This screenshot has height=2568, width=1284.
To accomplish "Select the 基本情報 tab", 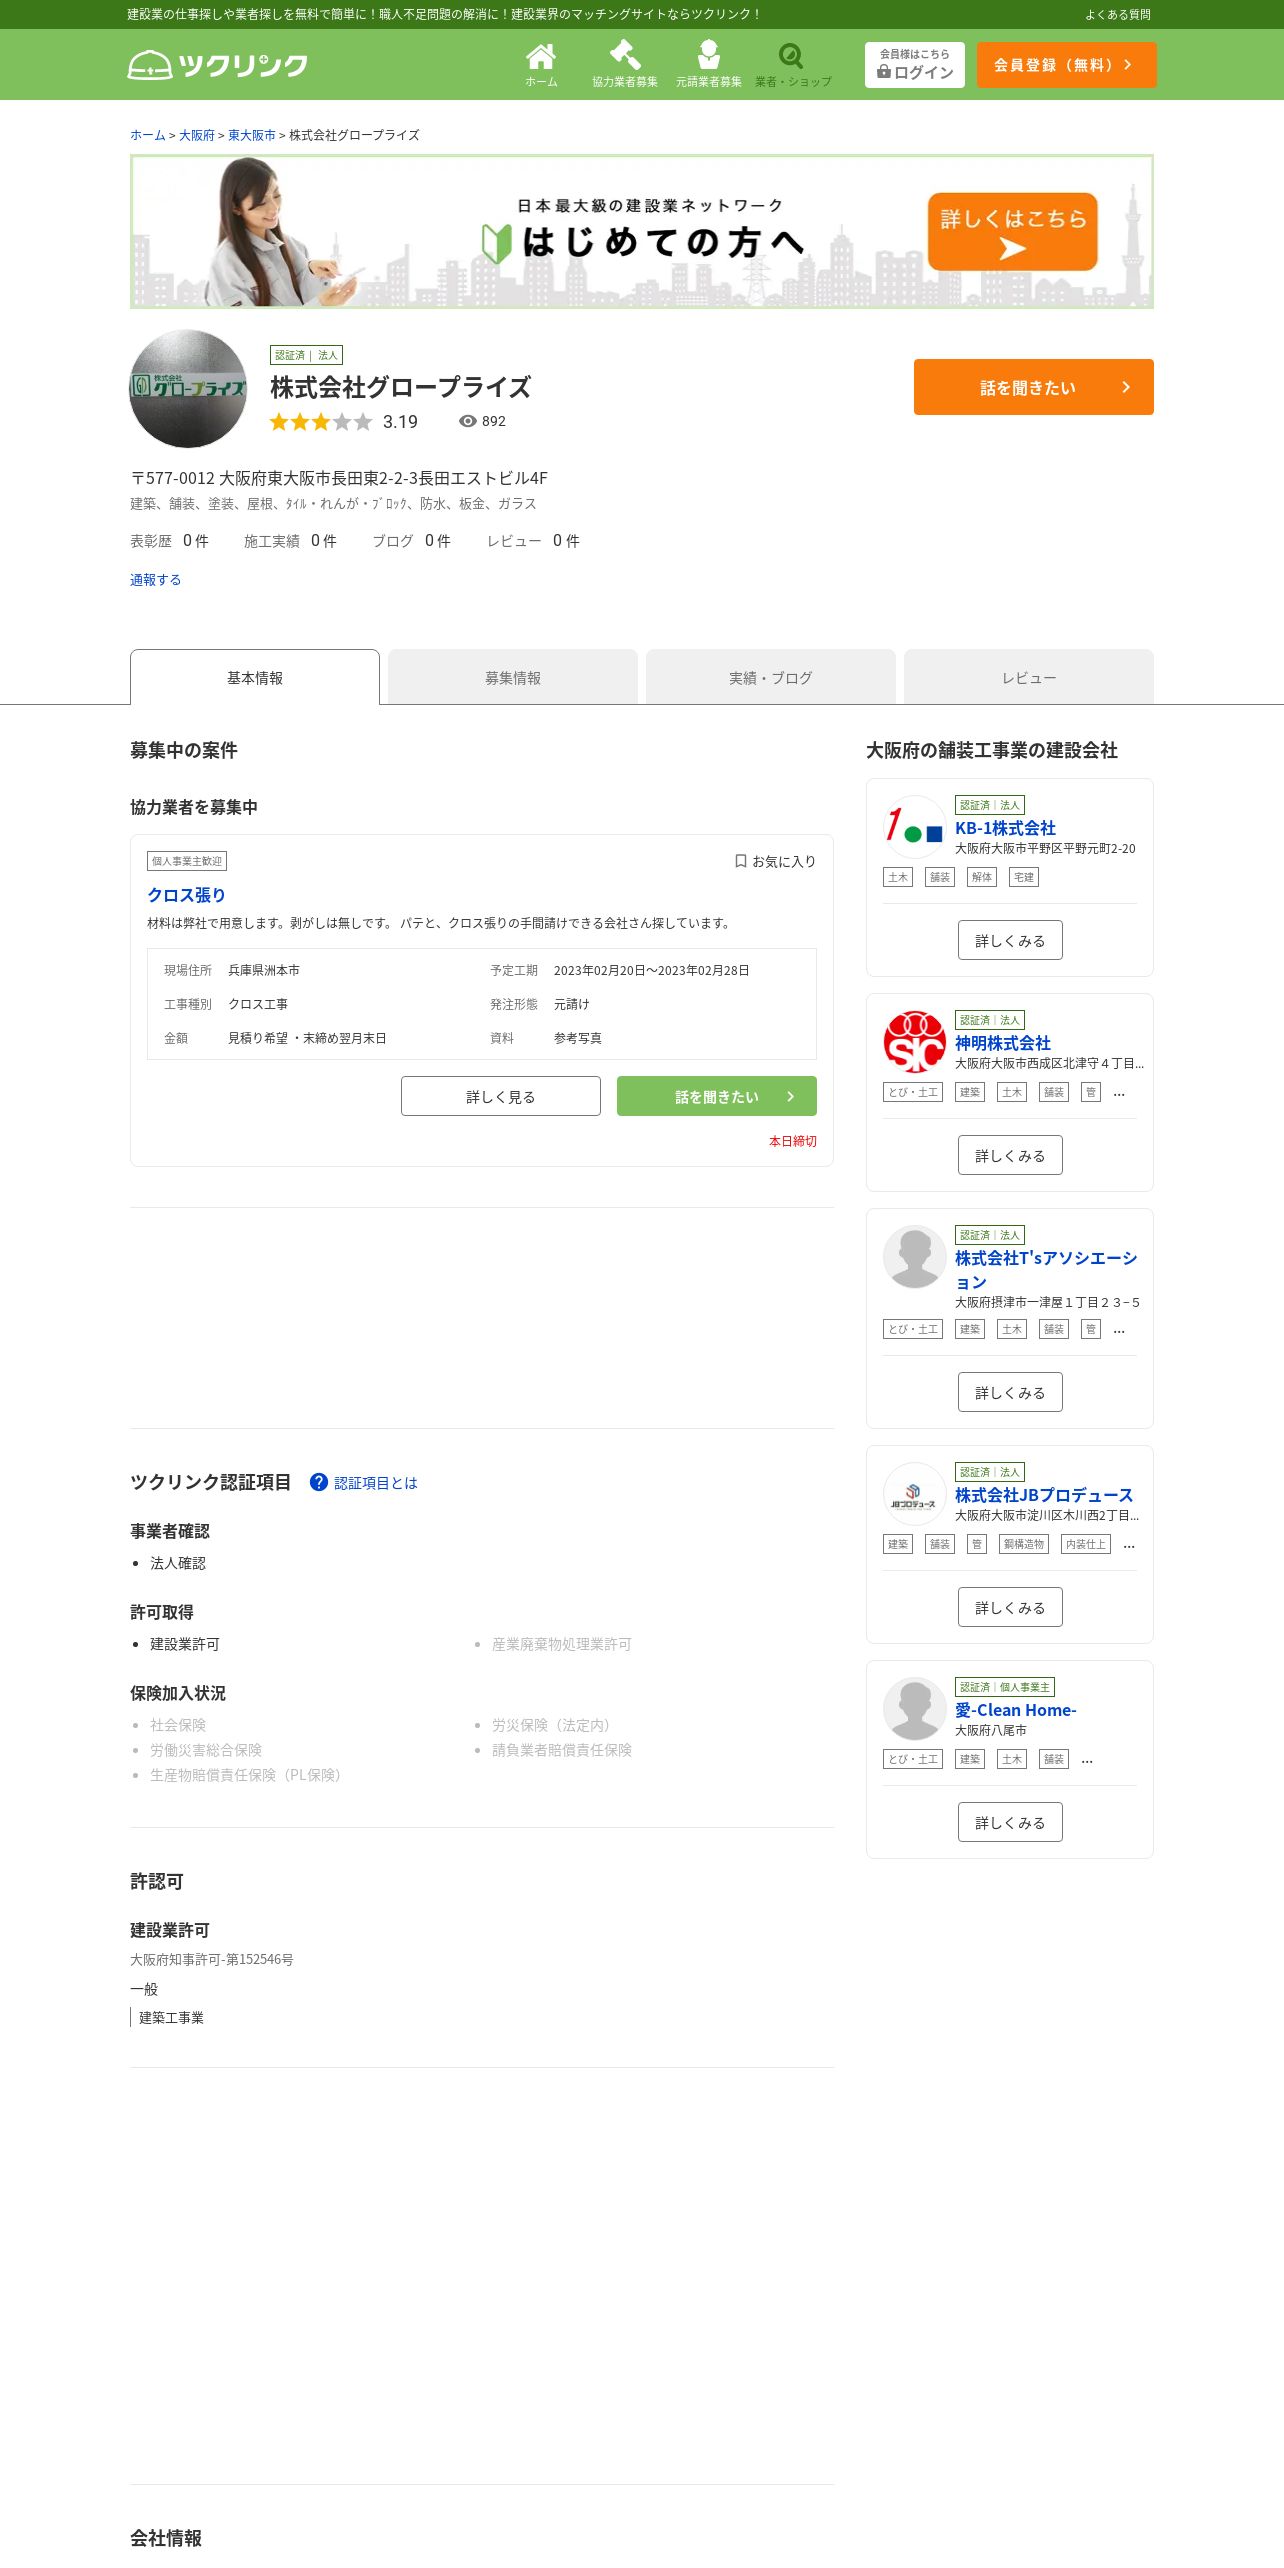I will (255, 677).
